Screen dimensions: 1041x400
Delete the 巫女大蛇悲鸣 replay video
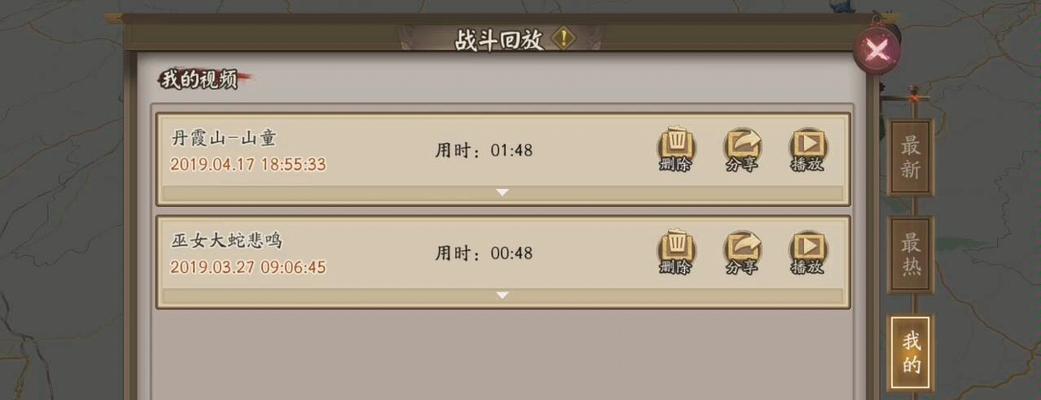point(676,253)
